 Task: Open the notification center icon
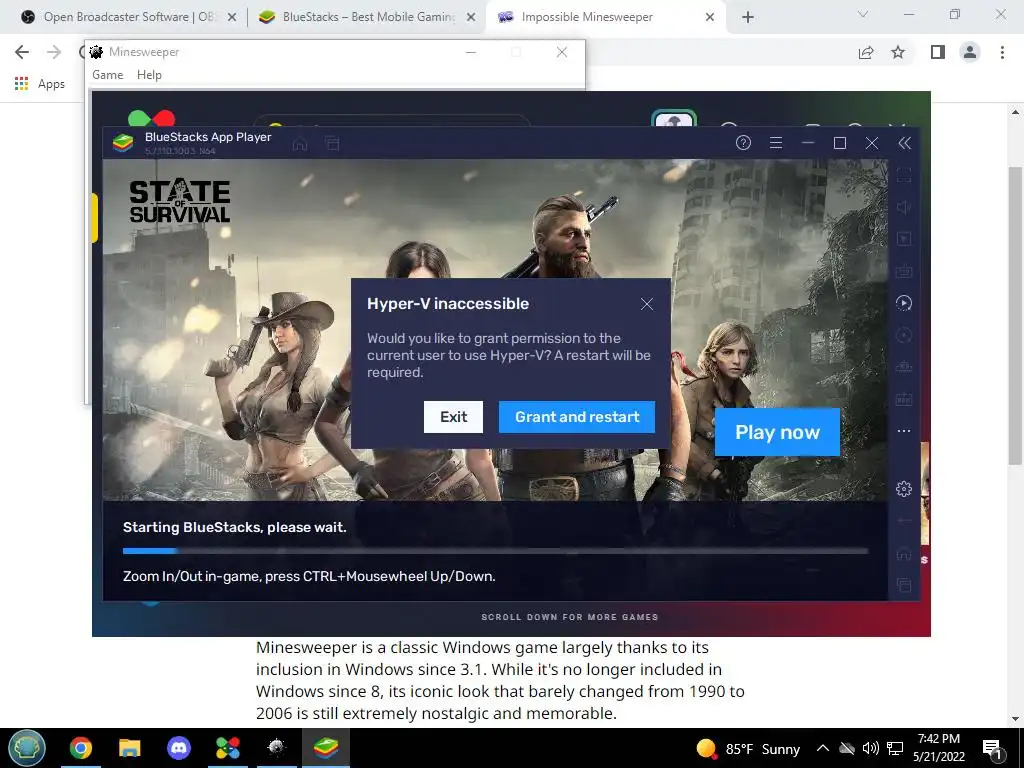pos(992,748)
